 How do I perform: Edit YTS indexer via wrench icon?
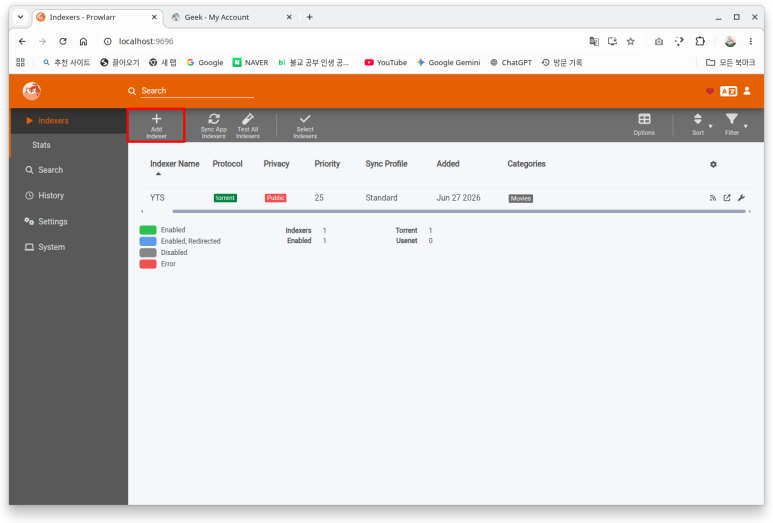[741, 198]
